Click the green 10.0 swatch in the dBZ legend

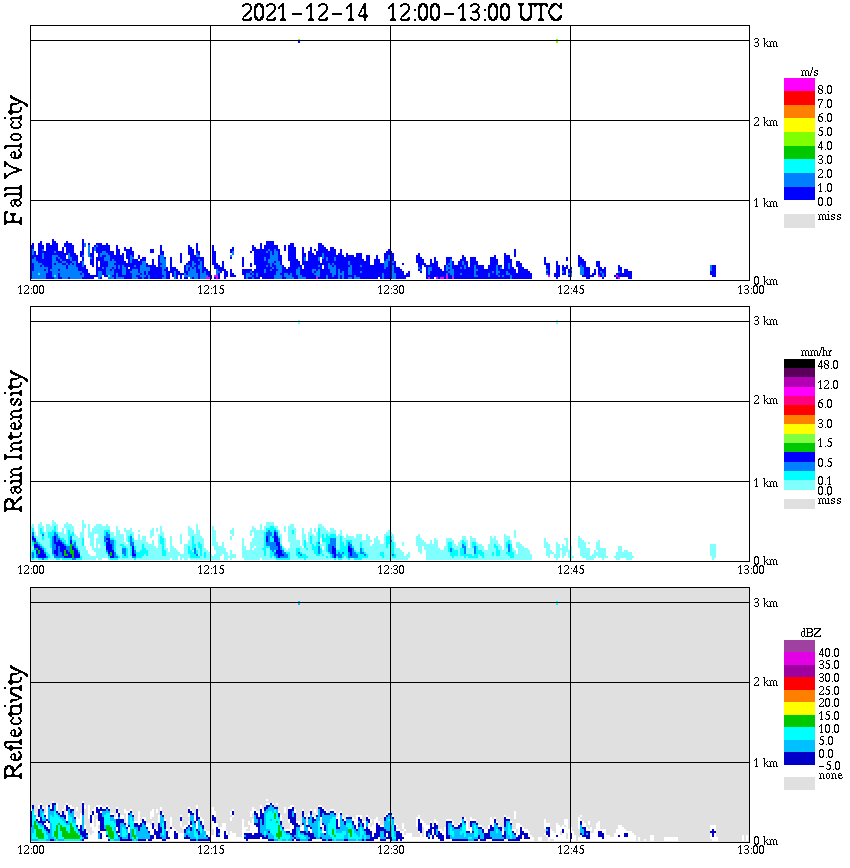click(799, 722)
